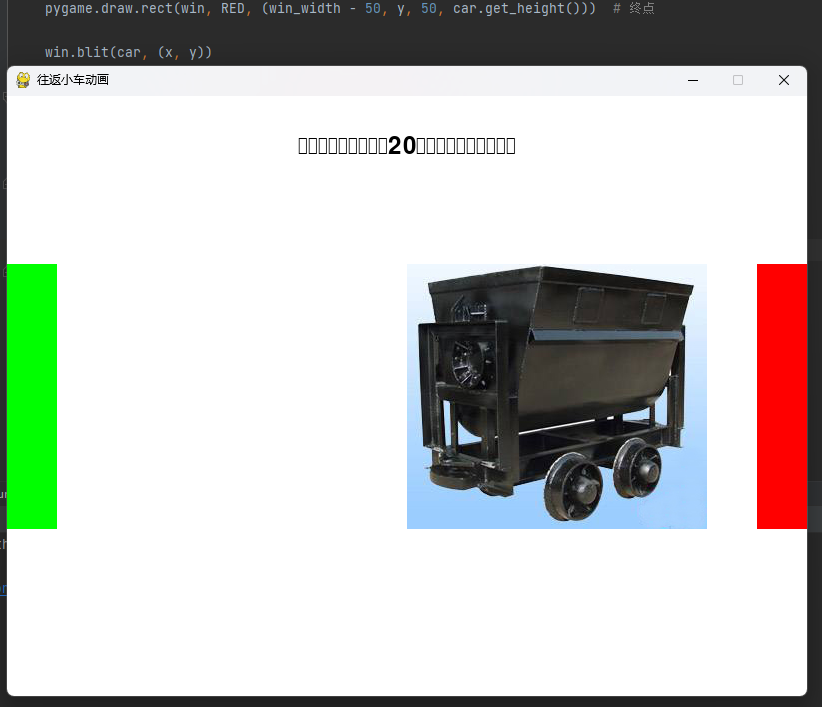
Task: Click RED argument in draw.rect line
Action: (x=232, y=8)
